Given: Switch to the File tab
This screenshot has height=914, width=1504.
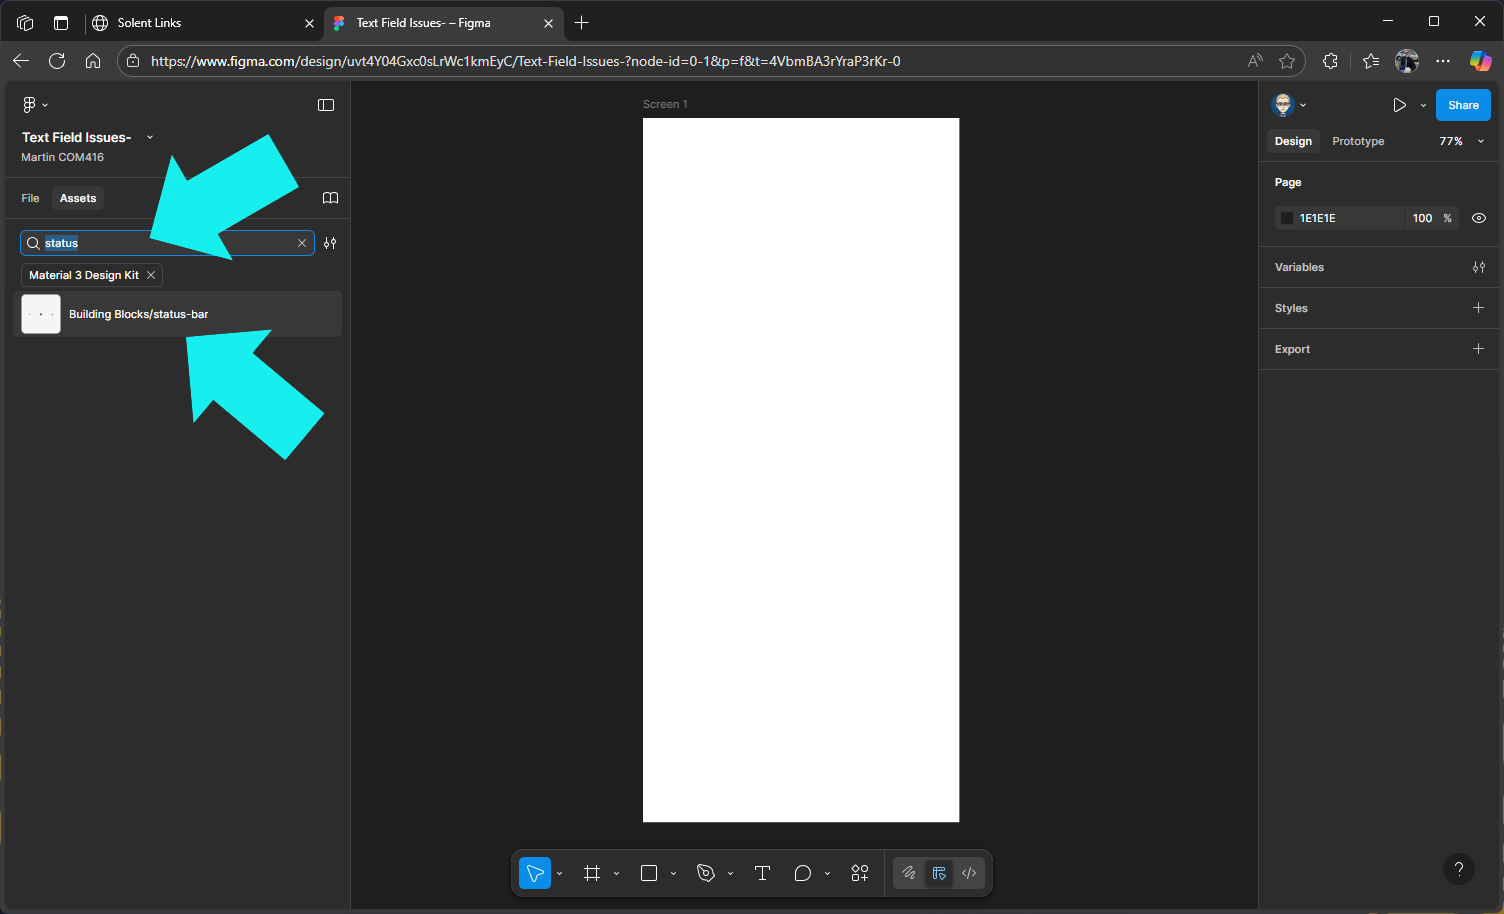Looking at the screenshot, I should point(30,198).
